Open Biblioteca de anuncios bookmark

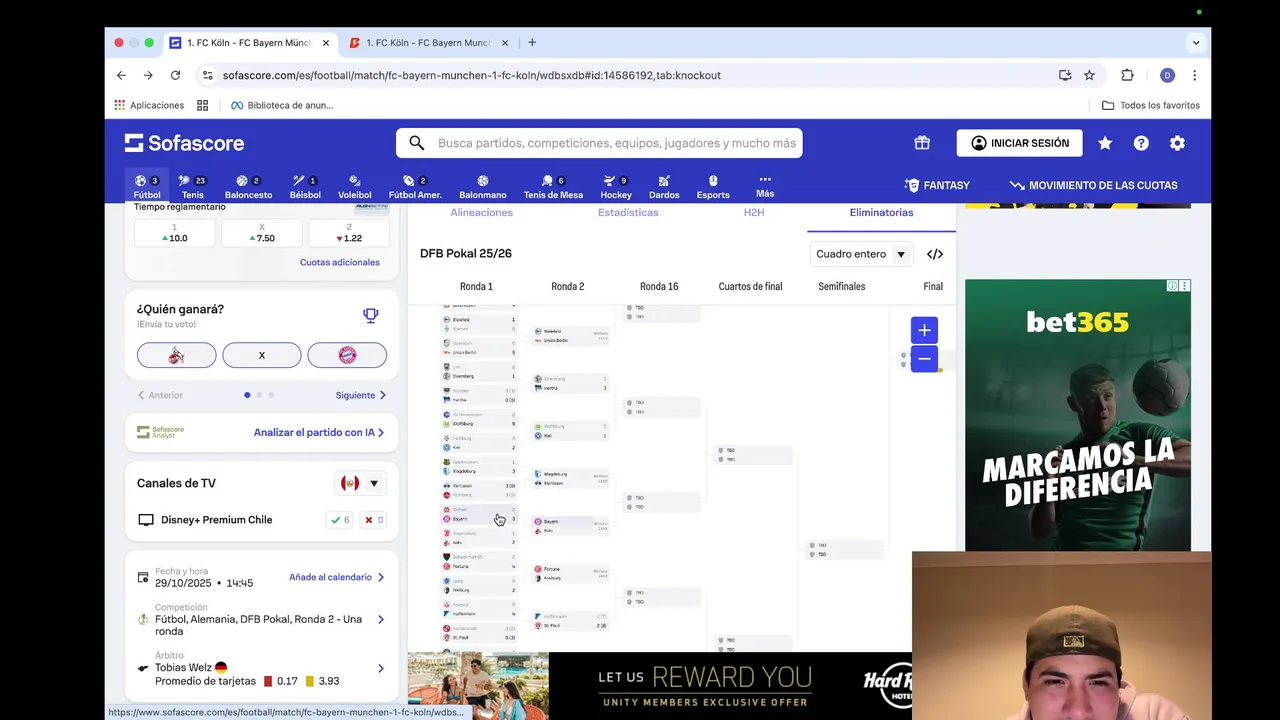(281, 105)
